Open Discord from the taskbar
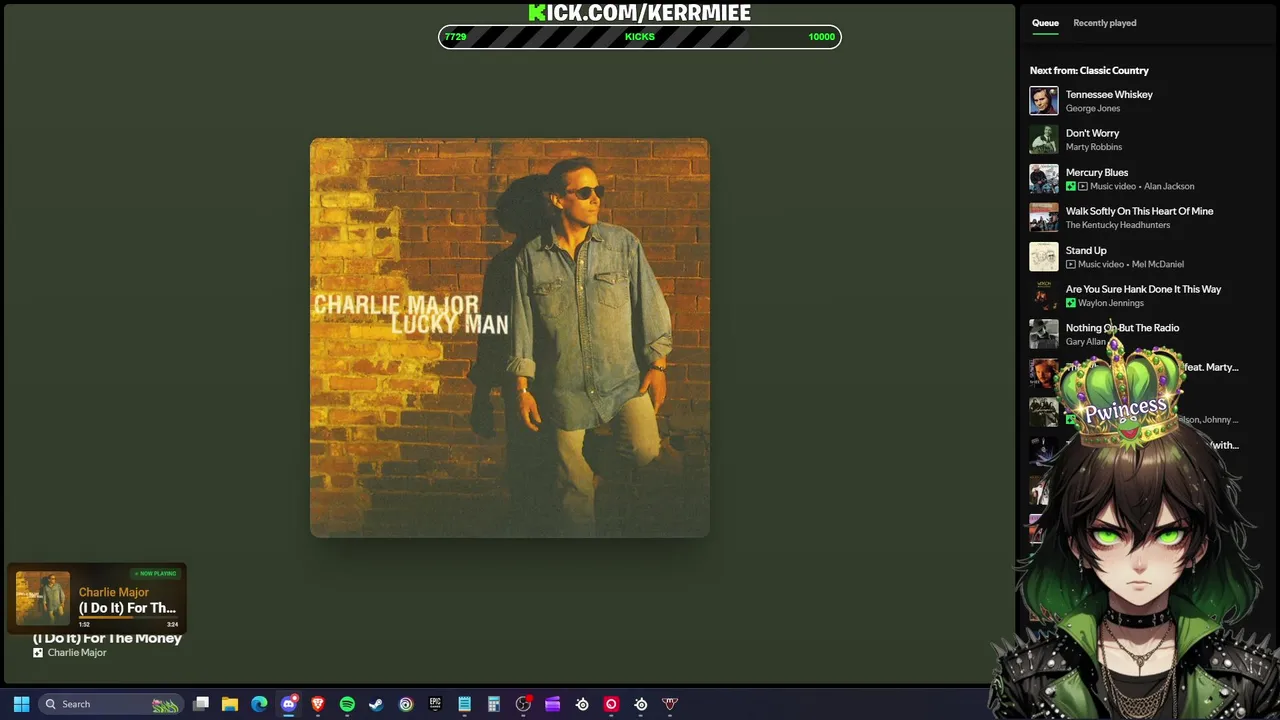The image size is (1280, 720). click(x=289, y=704)
